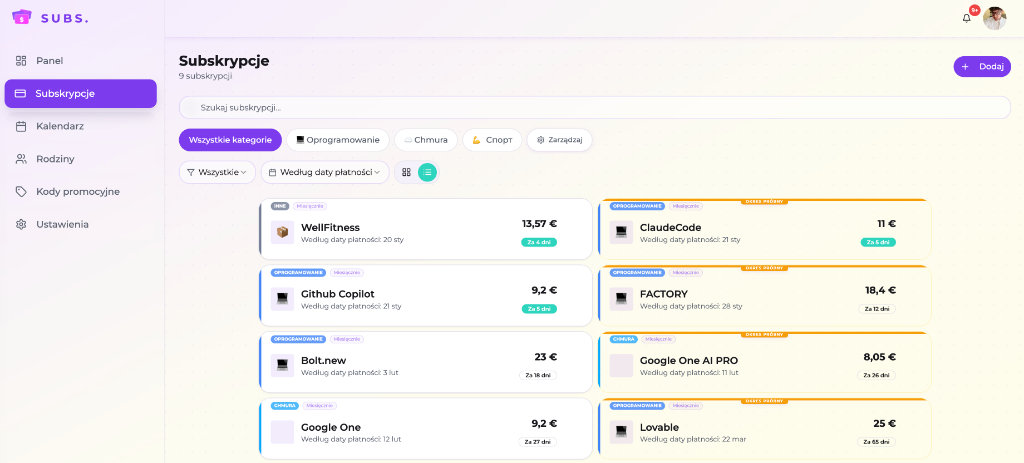
Task: Click the Za 18 dni badge
Action: [x=538, y=375]
